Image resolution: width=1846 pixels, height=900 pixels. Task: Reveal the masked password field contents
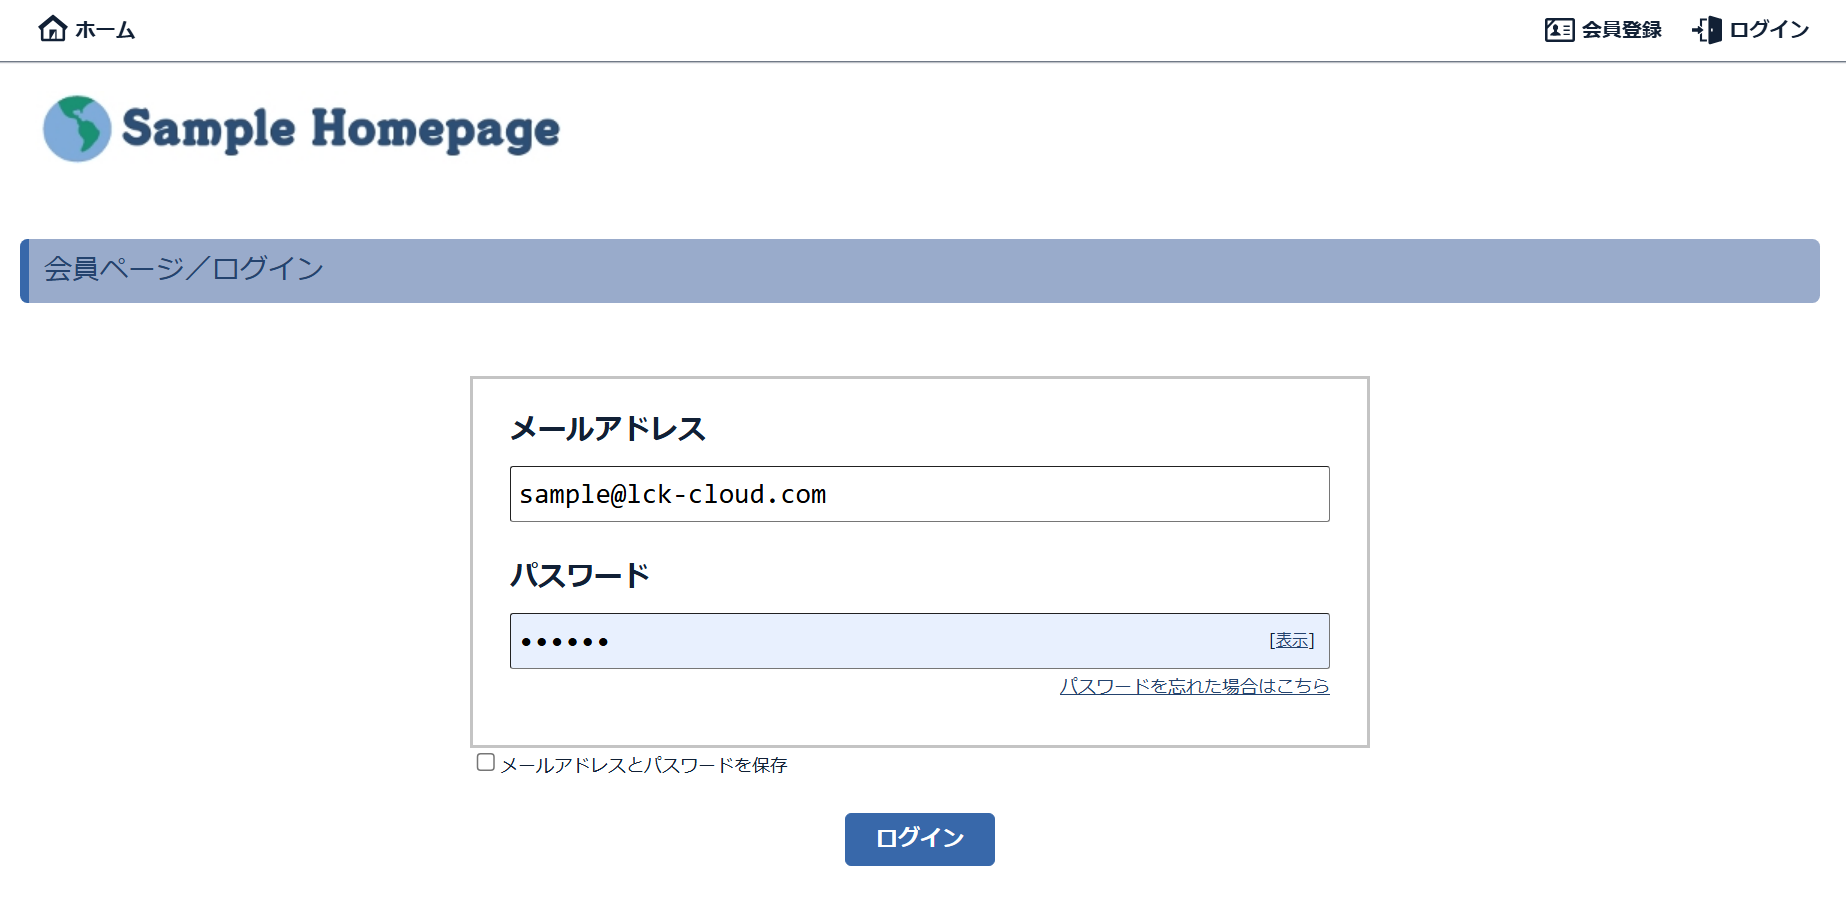coord(1291,640)
